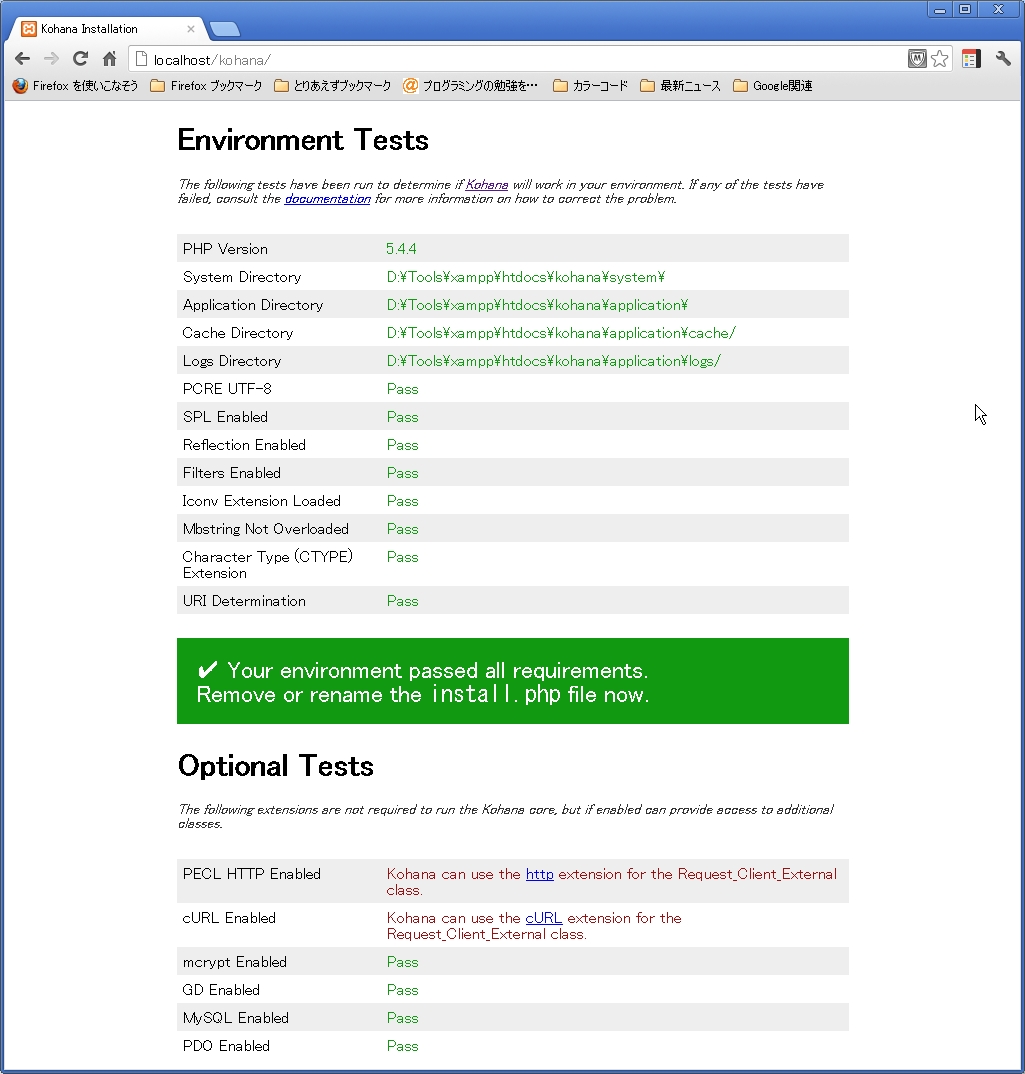Maximize the browser window
1025x1074 pixels.
[965, 10]
